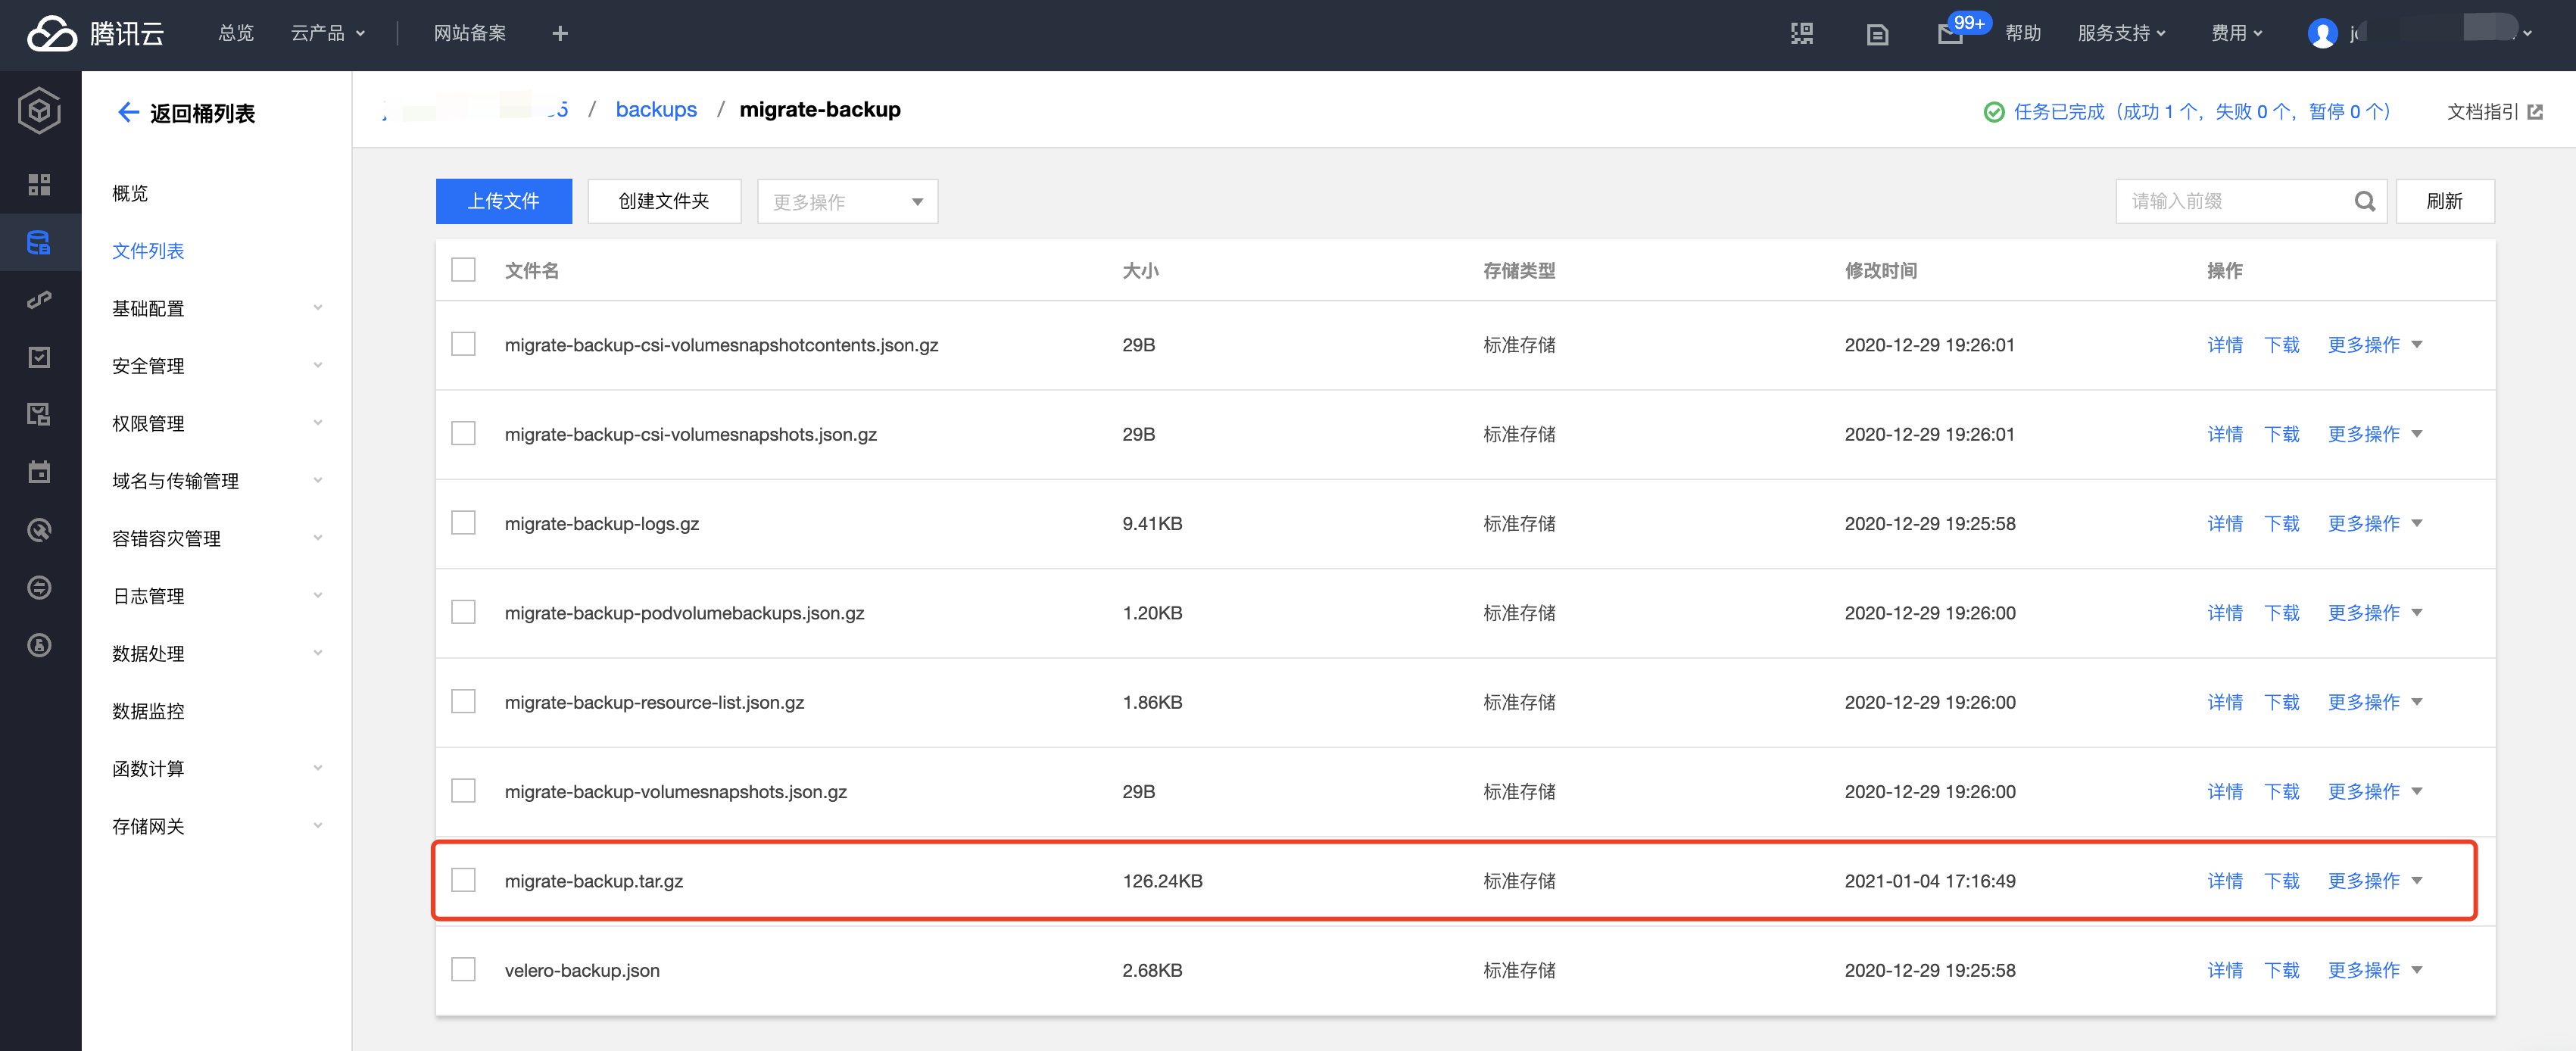2576x1051 pixels.
Task: Check the migrate-backup.tar.gz row checkbox
Action: (x=463, y=880)
